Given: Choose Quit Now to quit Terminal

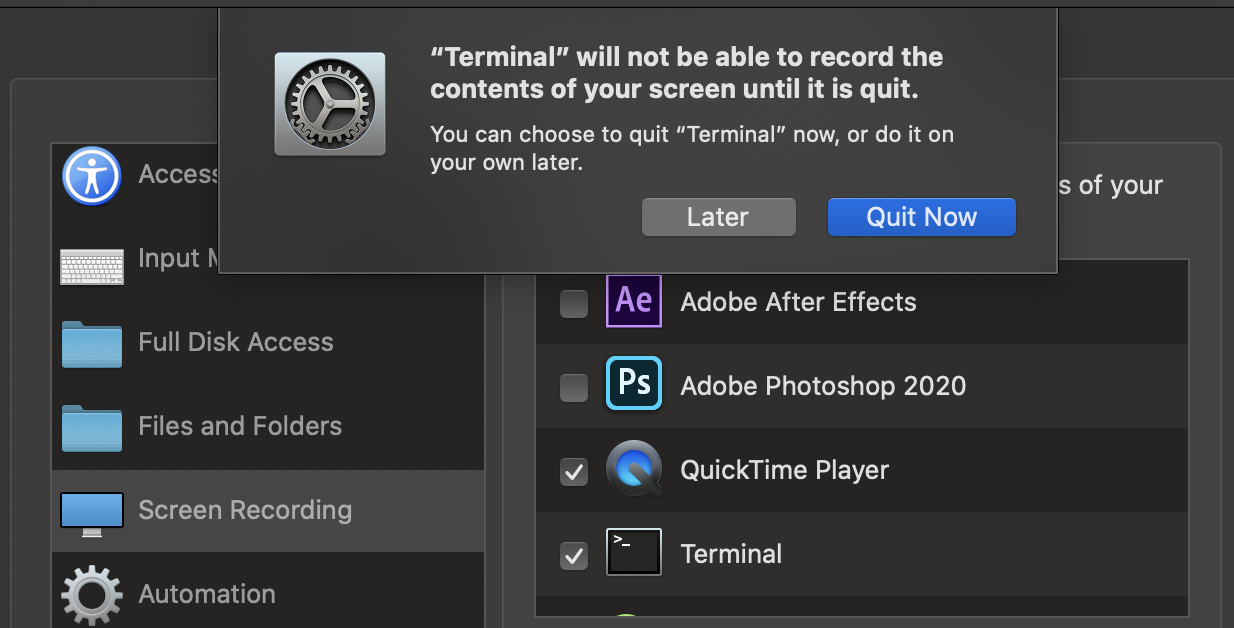Looking at the screenshot, I should [x=921, y=217].
